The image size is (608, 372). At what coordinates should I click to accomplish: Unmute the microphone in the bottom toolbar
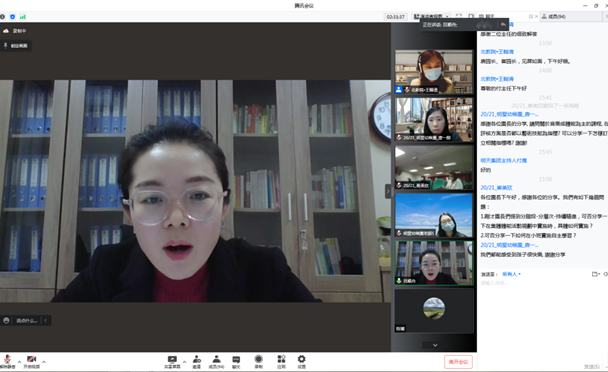[x=7, y=361]
